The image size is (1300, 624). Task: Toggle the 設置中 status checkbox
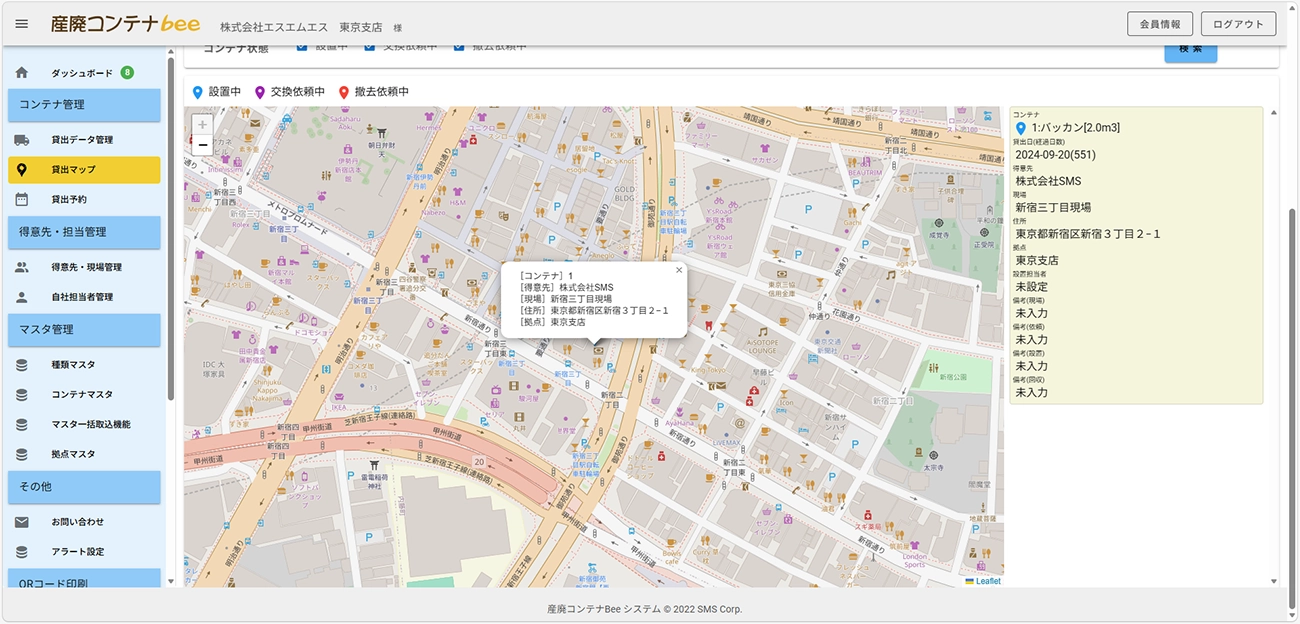[302, 48]
